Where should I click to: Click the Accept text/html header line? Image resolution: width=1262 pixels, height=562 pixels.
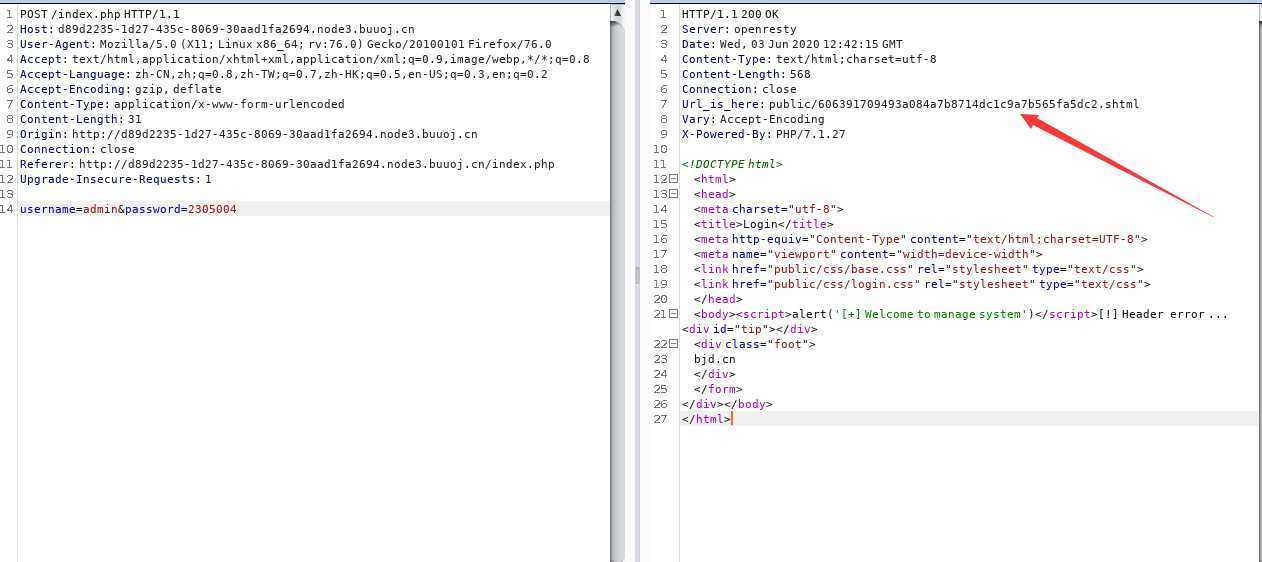point(304,59)
